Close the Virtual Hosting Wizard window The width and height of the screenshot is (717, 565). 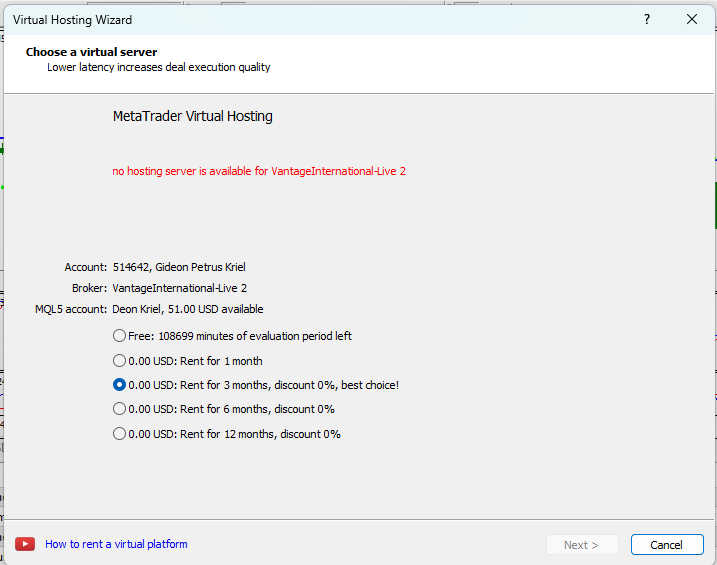pyautogui.click(x=692, y=19)
